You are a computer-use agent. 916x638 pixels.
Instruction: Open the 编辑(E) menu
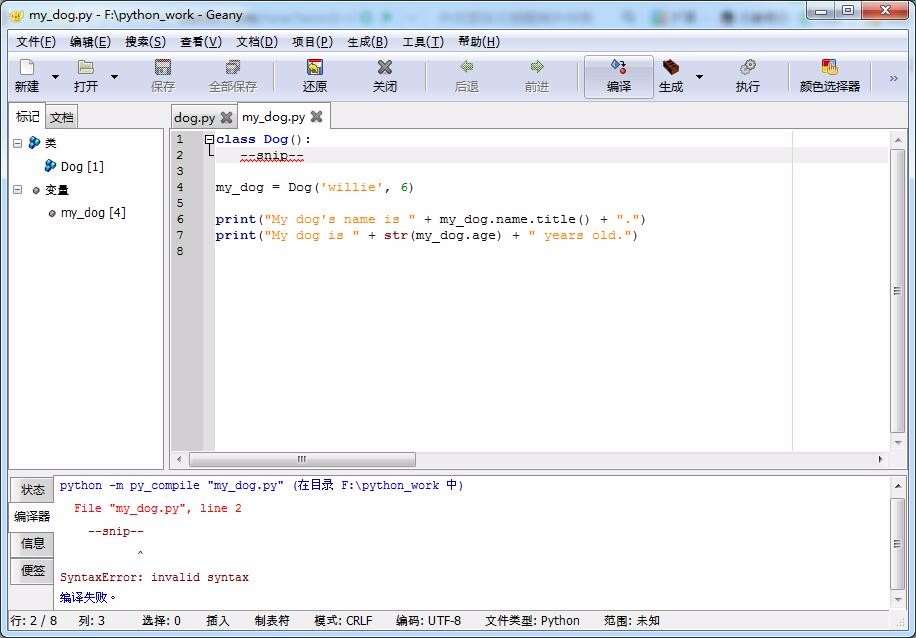91,42
